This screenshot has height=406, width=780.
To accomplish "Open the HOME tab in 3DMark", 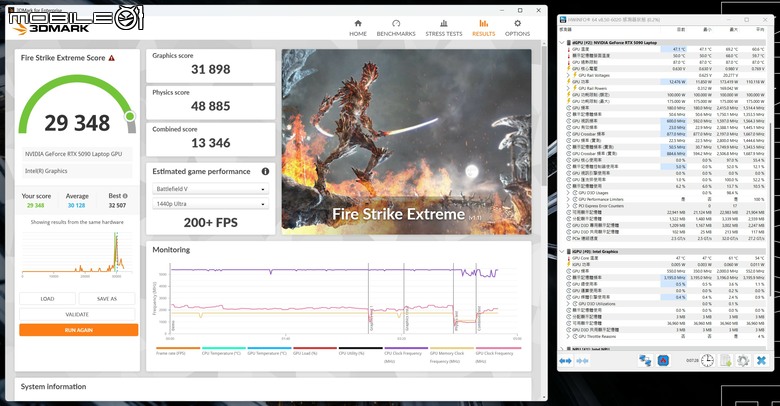I will [358, 28].
